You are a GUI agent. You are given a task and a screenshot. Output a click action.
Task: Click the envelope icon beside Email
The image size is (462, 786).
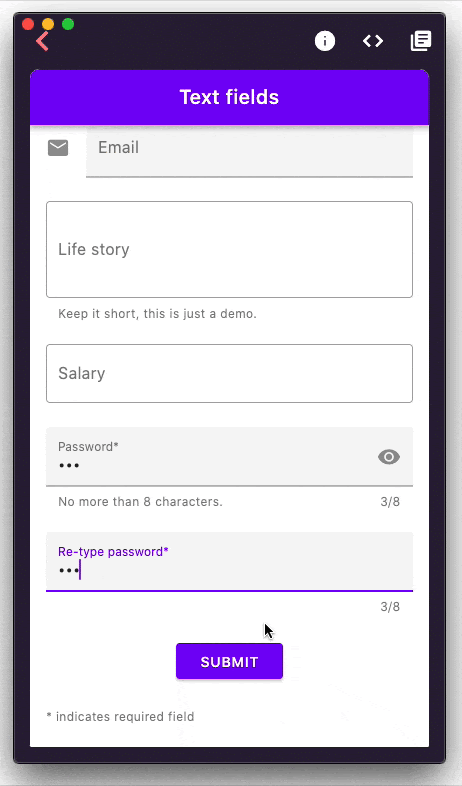58,148
